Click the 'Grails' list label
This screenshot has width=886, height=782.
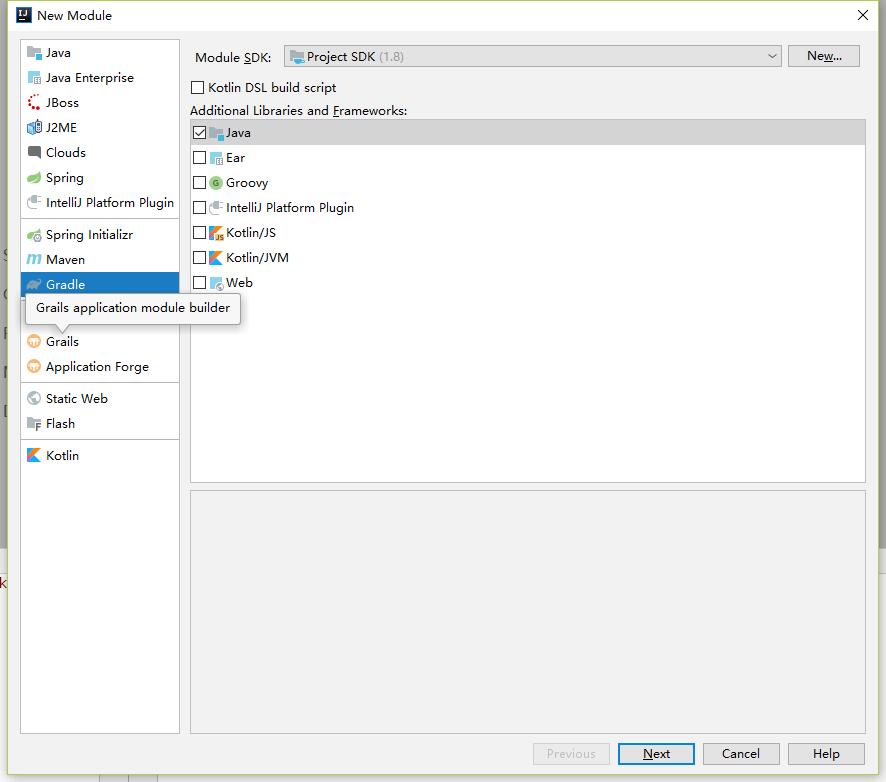coord(62,342)
